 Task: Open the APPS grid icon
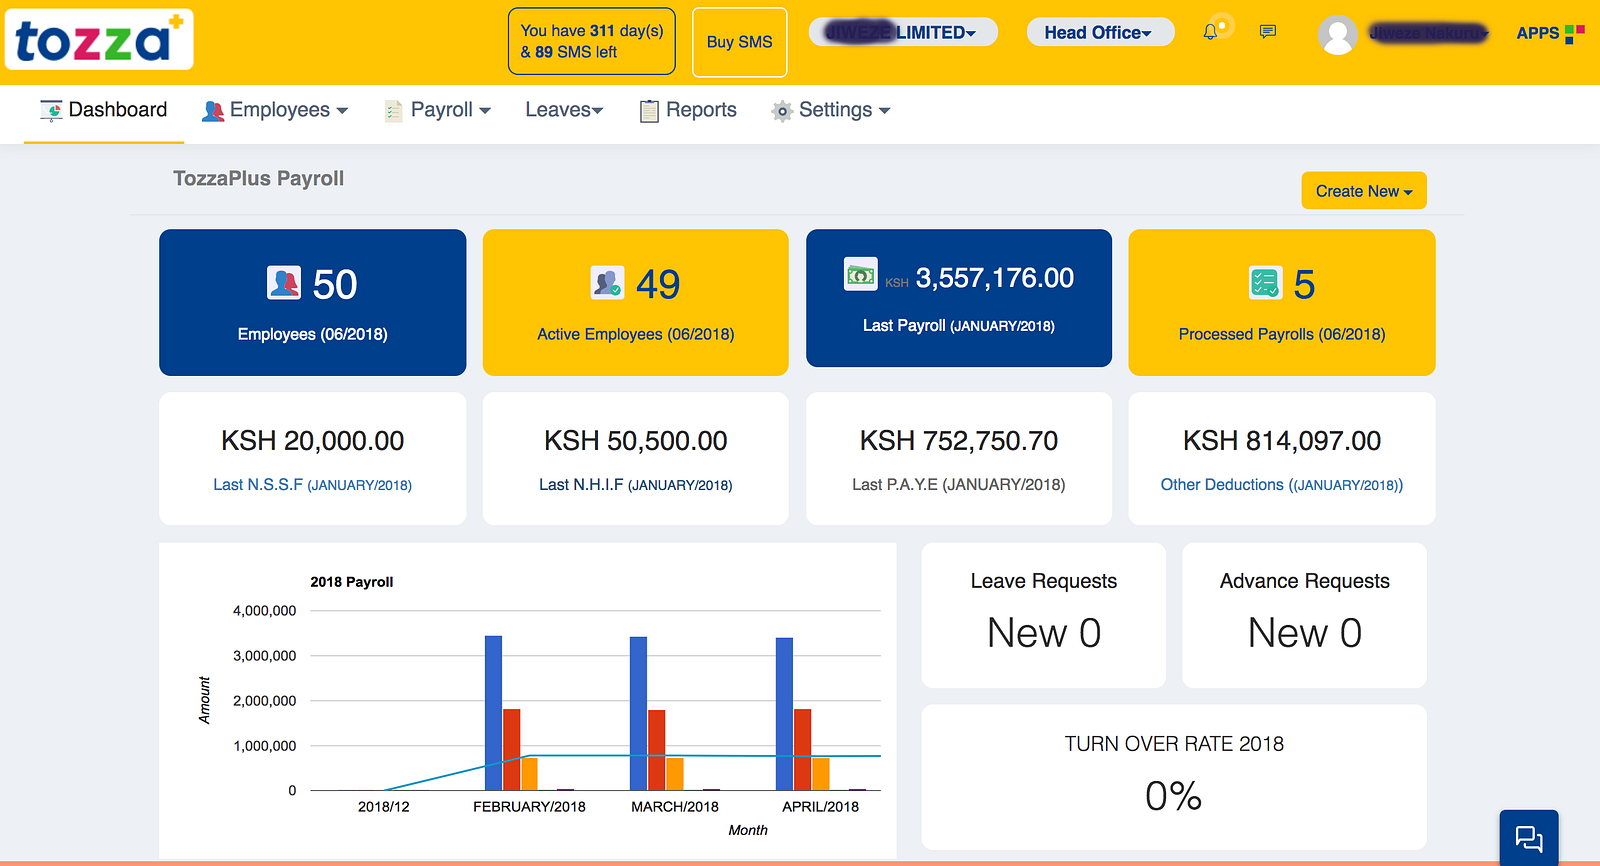(x=1575, y=34)
